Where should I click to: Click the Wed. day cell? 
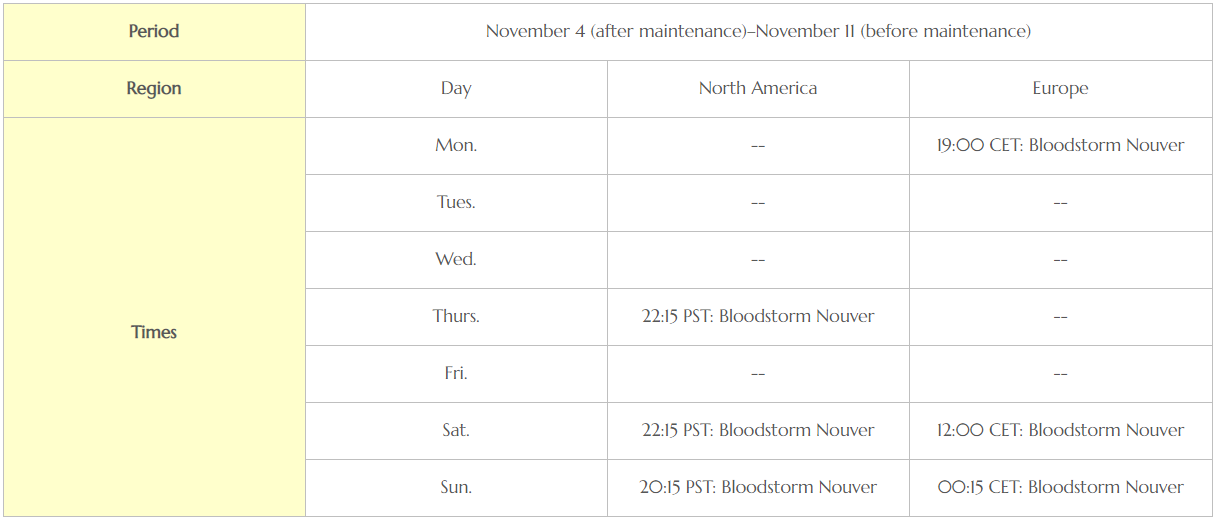(x=456, y=260)
